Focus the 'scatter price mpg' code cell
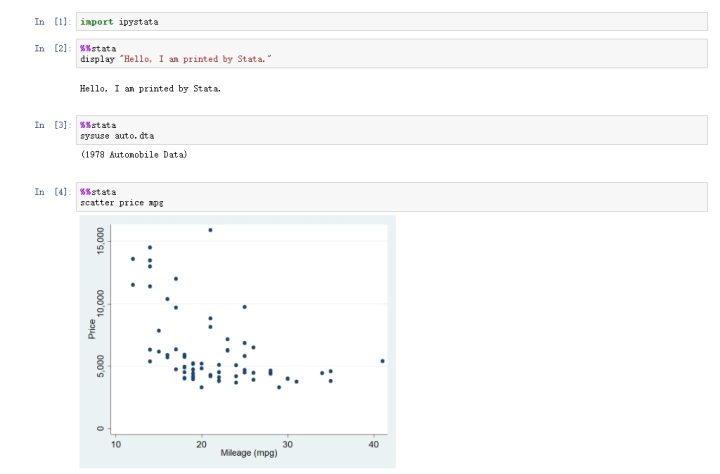This screenshot has width=720, height=474. pyautogui.click(x=392, y=197)
